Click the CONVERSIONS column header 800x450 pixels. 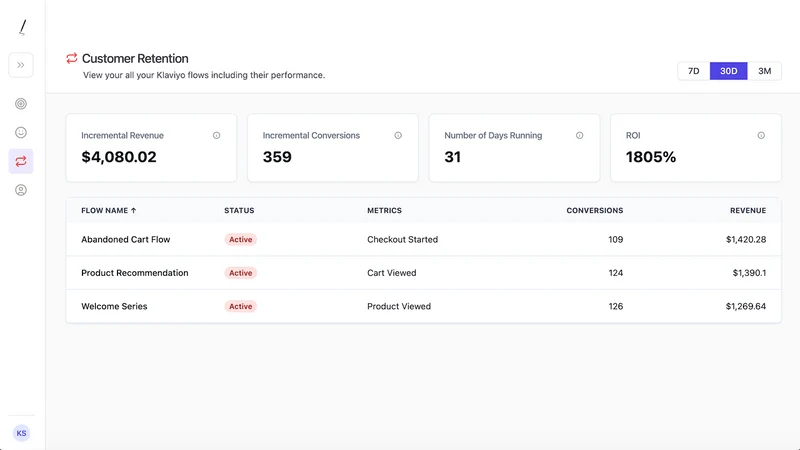coord(594,210)
